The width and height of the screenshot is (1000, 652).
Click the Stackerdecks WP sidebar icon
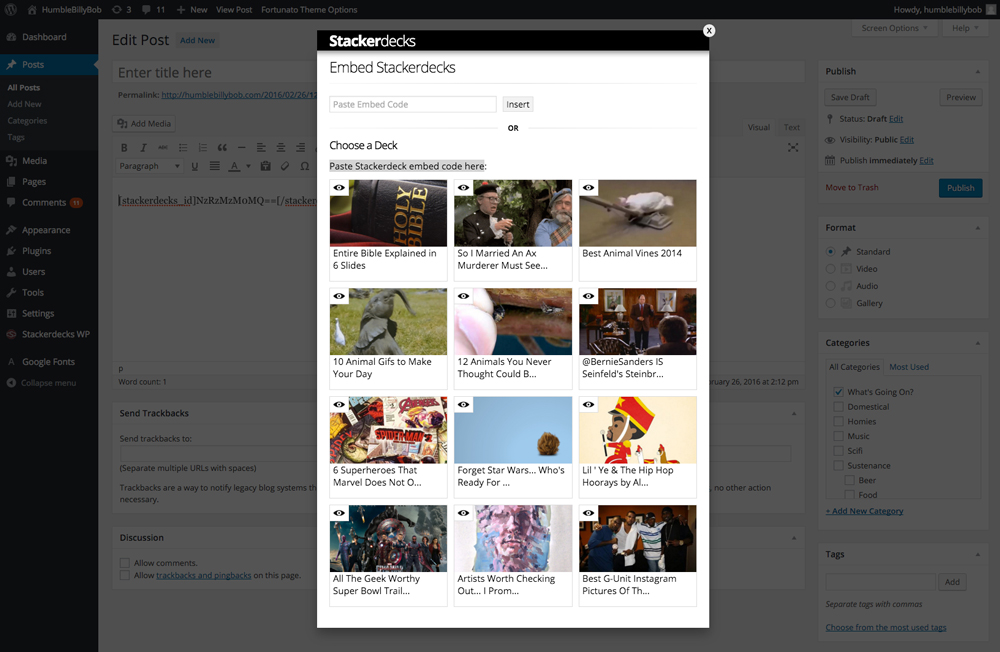tap(11, 334)
